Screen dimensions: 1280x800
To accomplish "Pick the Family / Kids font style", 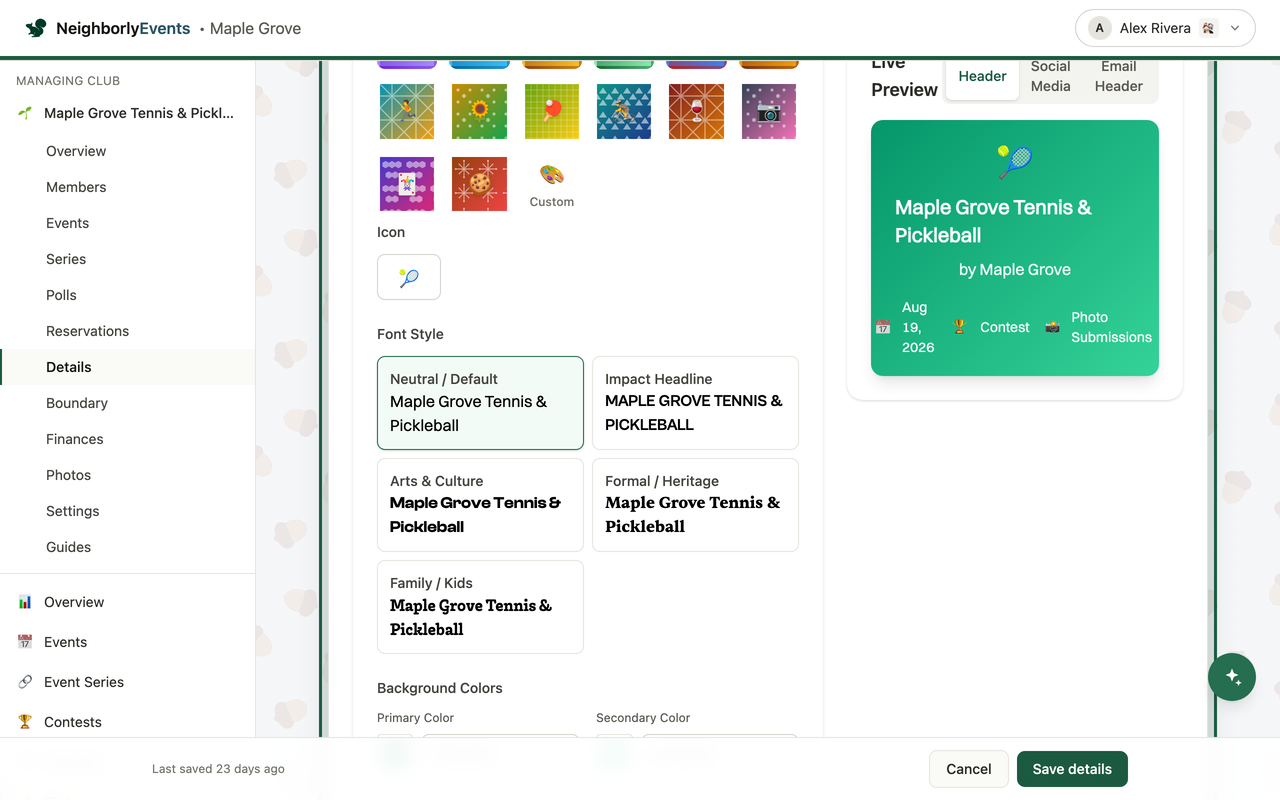I will [x=480, y=607].
